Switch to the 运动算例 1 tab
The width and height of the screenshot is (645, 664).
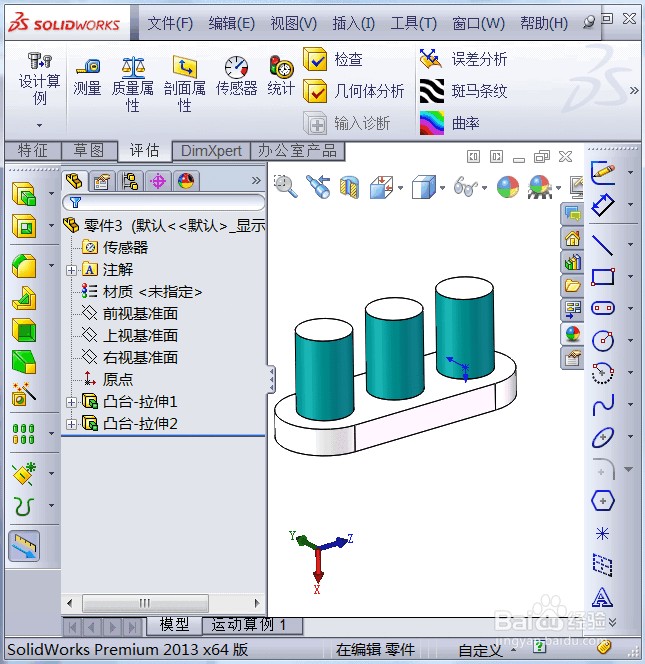click(252, 625)
